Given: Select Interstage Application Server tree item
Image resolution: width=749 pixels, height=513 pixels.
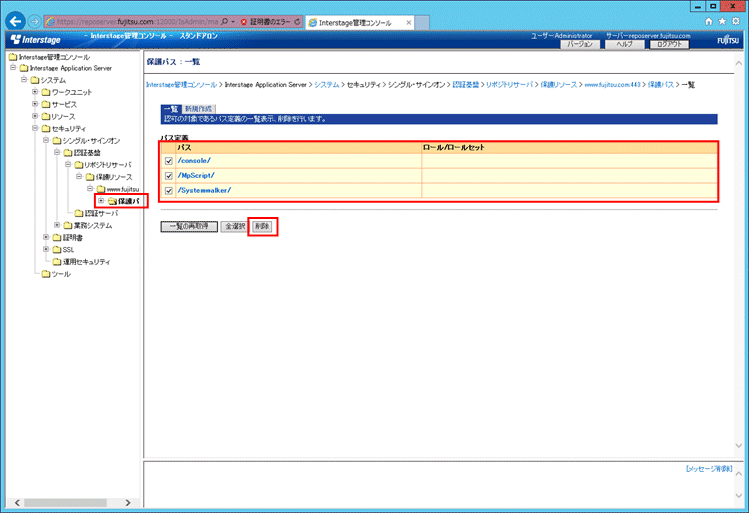Looking at the screenshot, I should [71, 68].
